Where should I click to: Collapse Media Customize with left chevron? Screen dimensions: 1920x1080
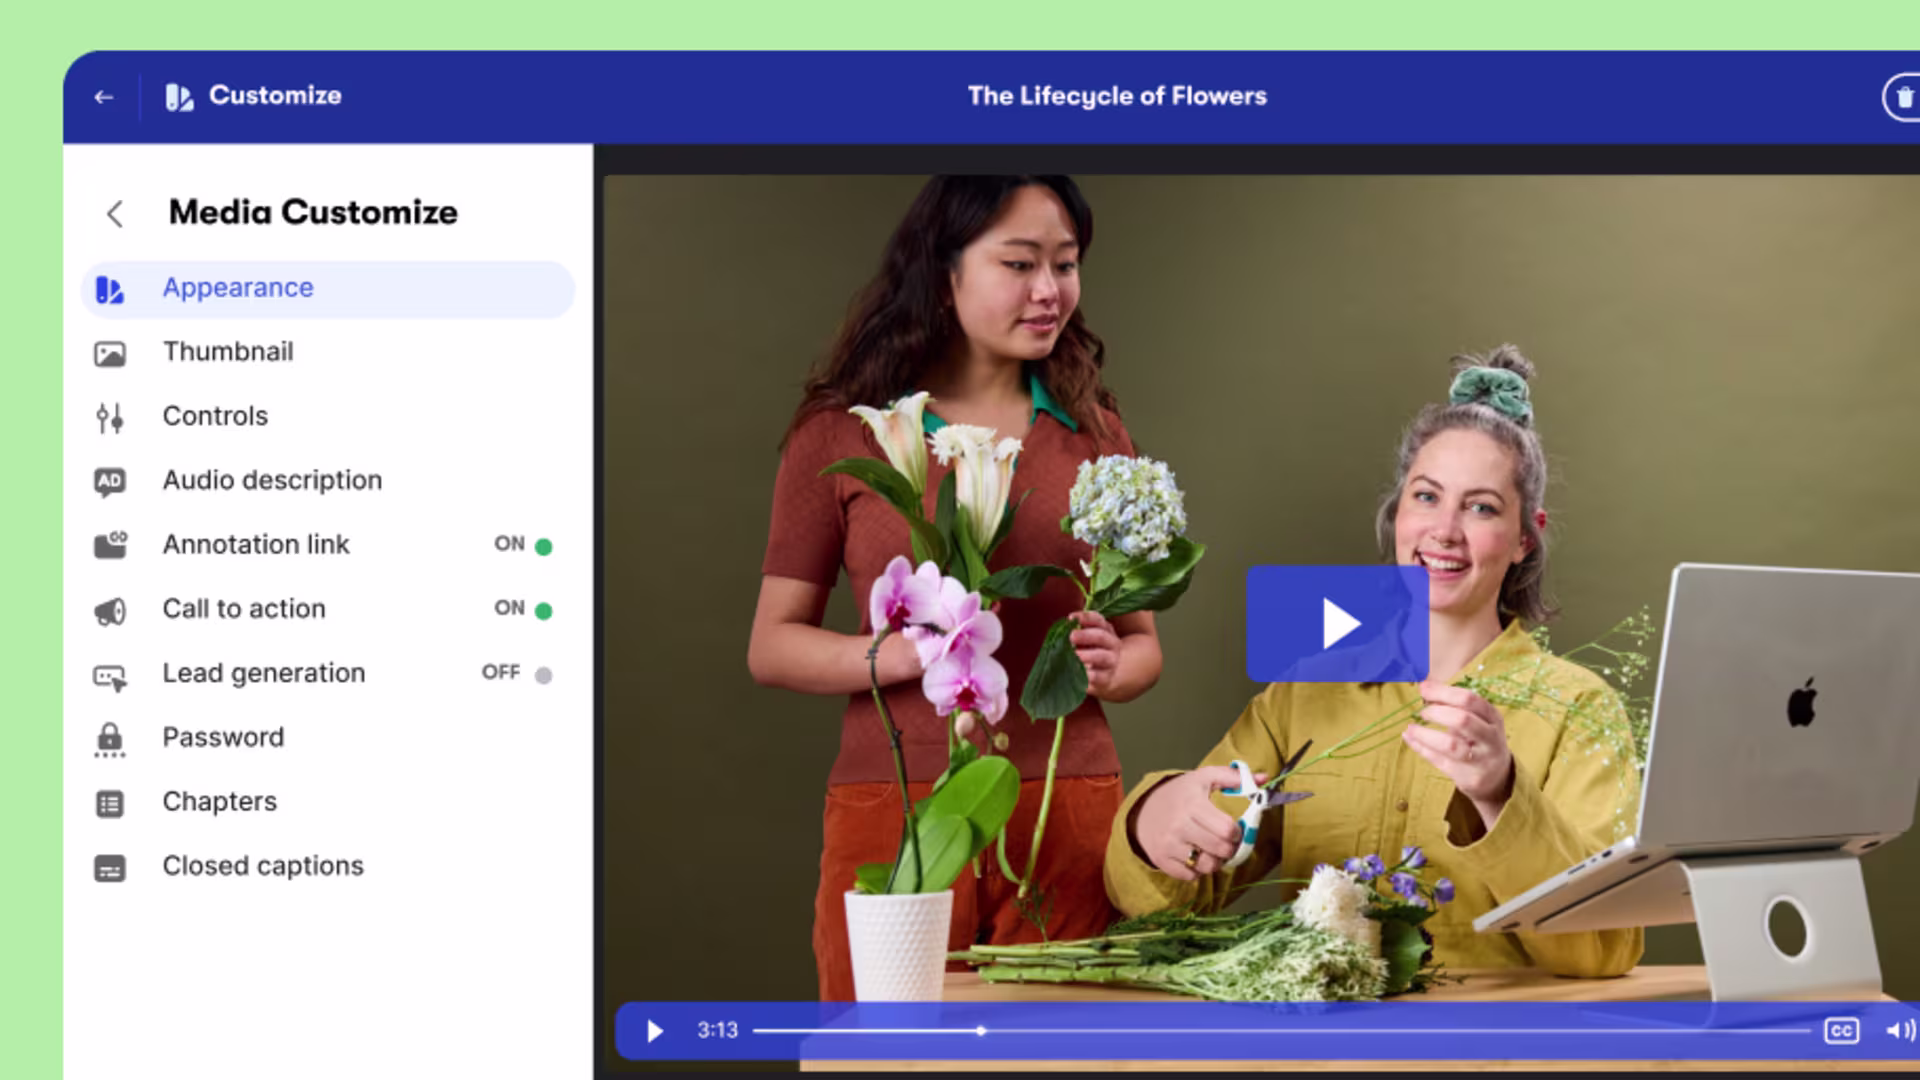(x=115, y=213)
